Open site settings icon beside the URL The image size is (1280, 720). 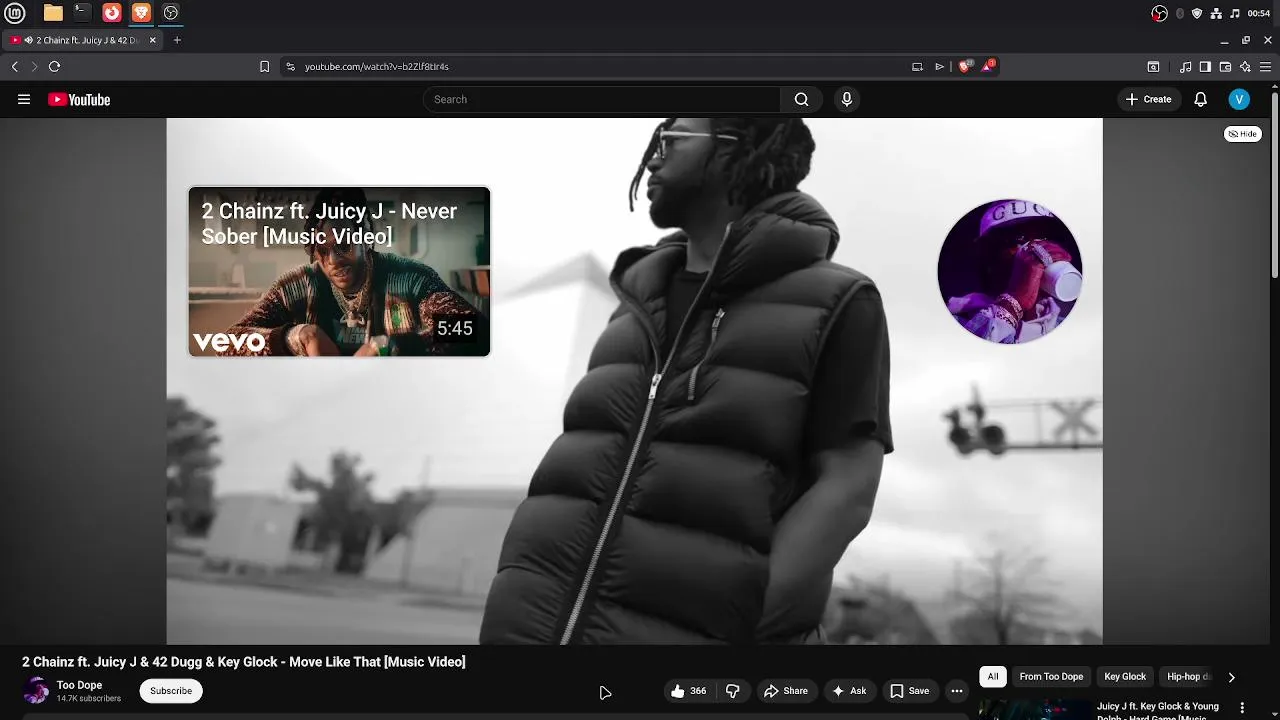[x=290, y=67]
